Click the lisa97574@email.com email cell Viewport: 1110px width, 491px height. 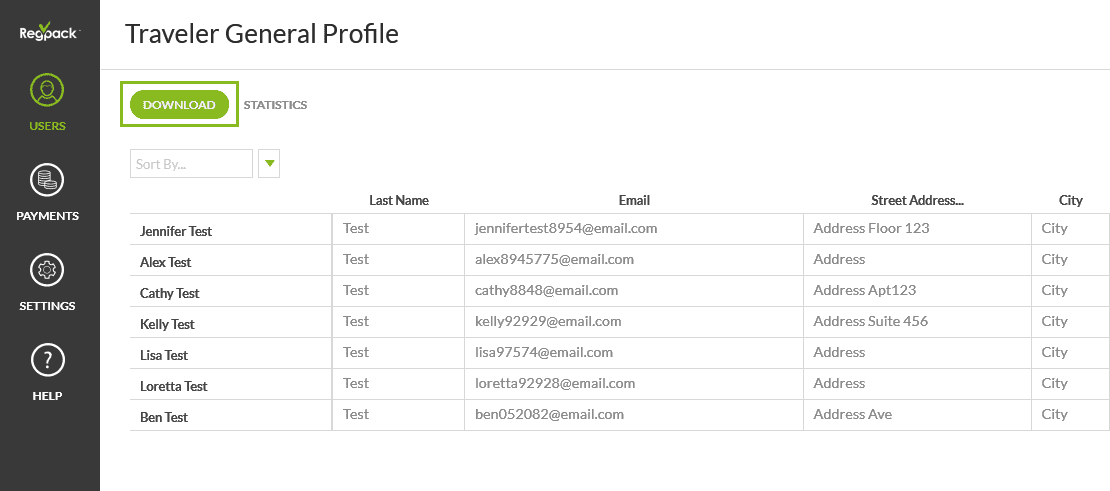[x=544, y=352]
